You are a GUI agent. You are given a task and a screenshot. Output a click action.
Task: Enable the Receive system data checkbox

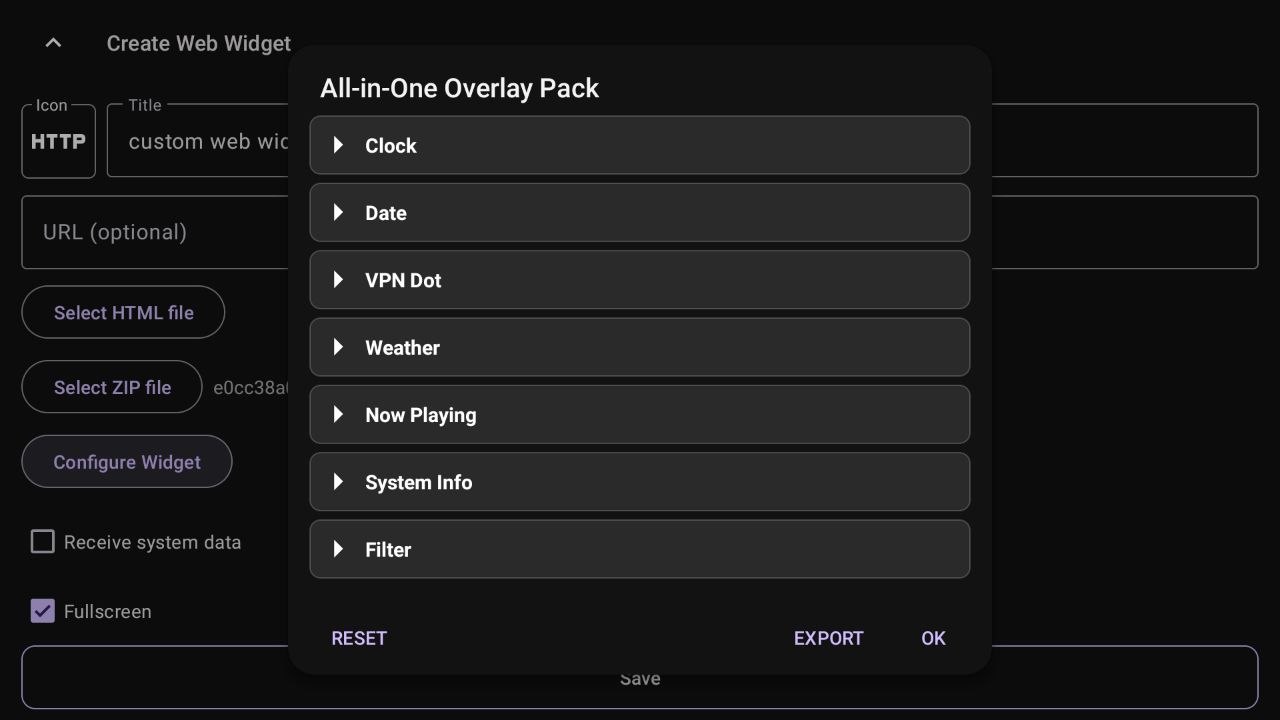point(42,542)
